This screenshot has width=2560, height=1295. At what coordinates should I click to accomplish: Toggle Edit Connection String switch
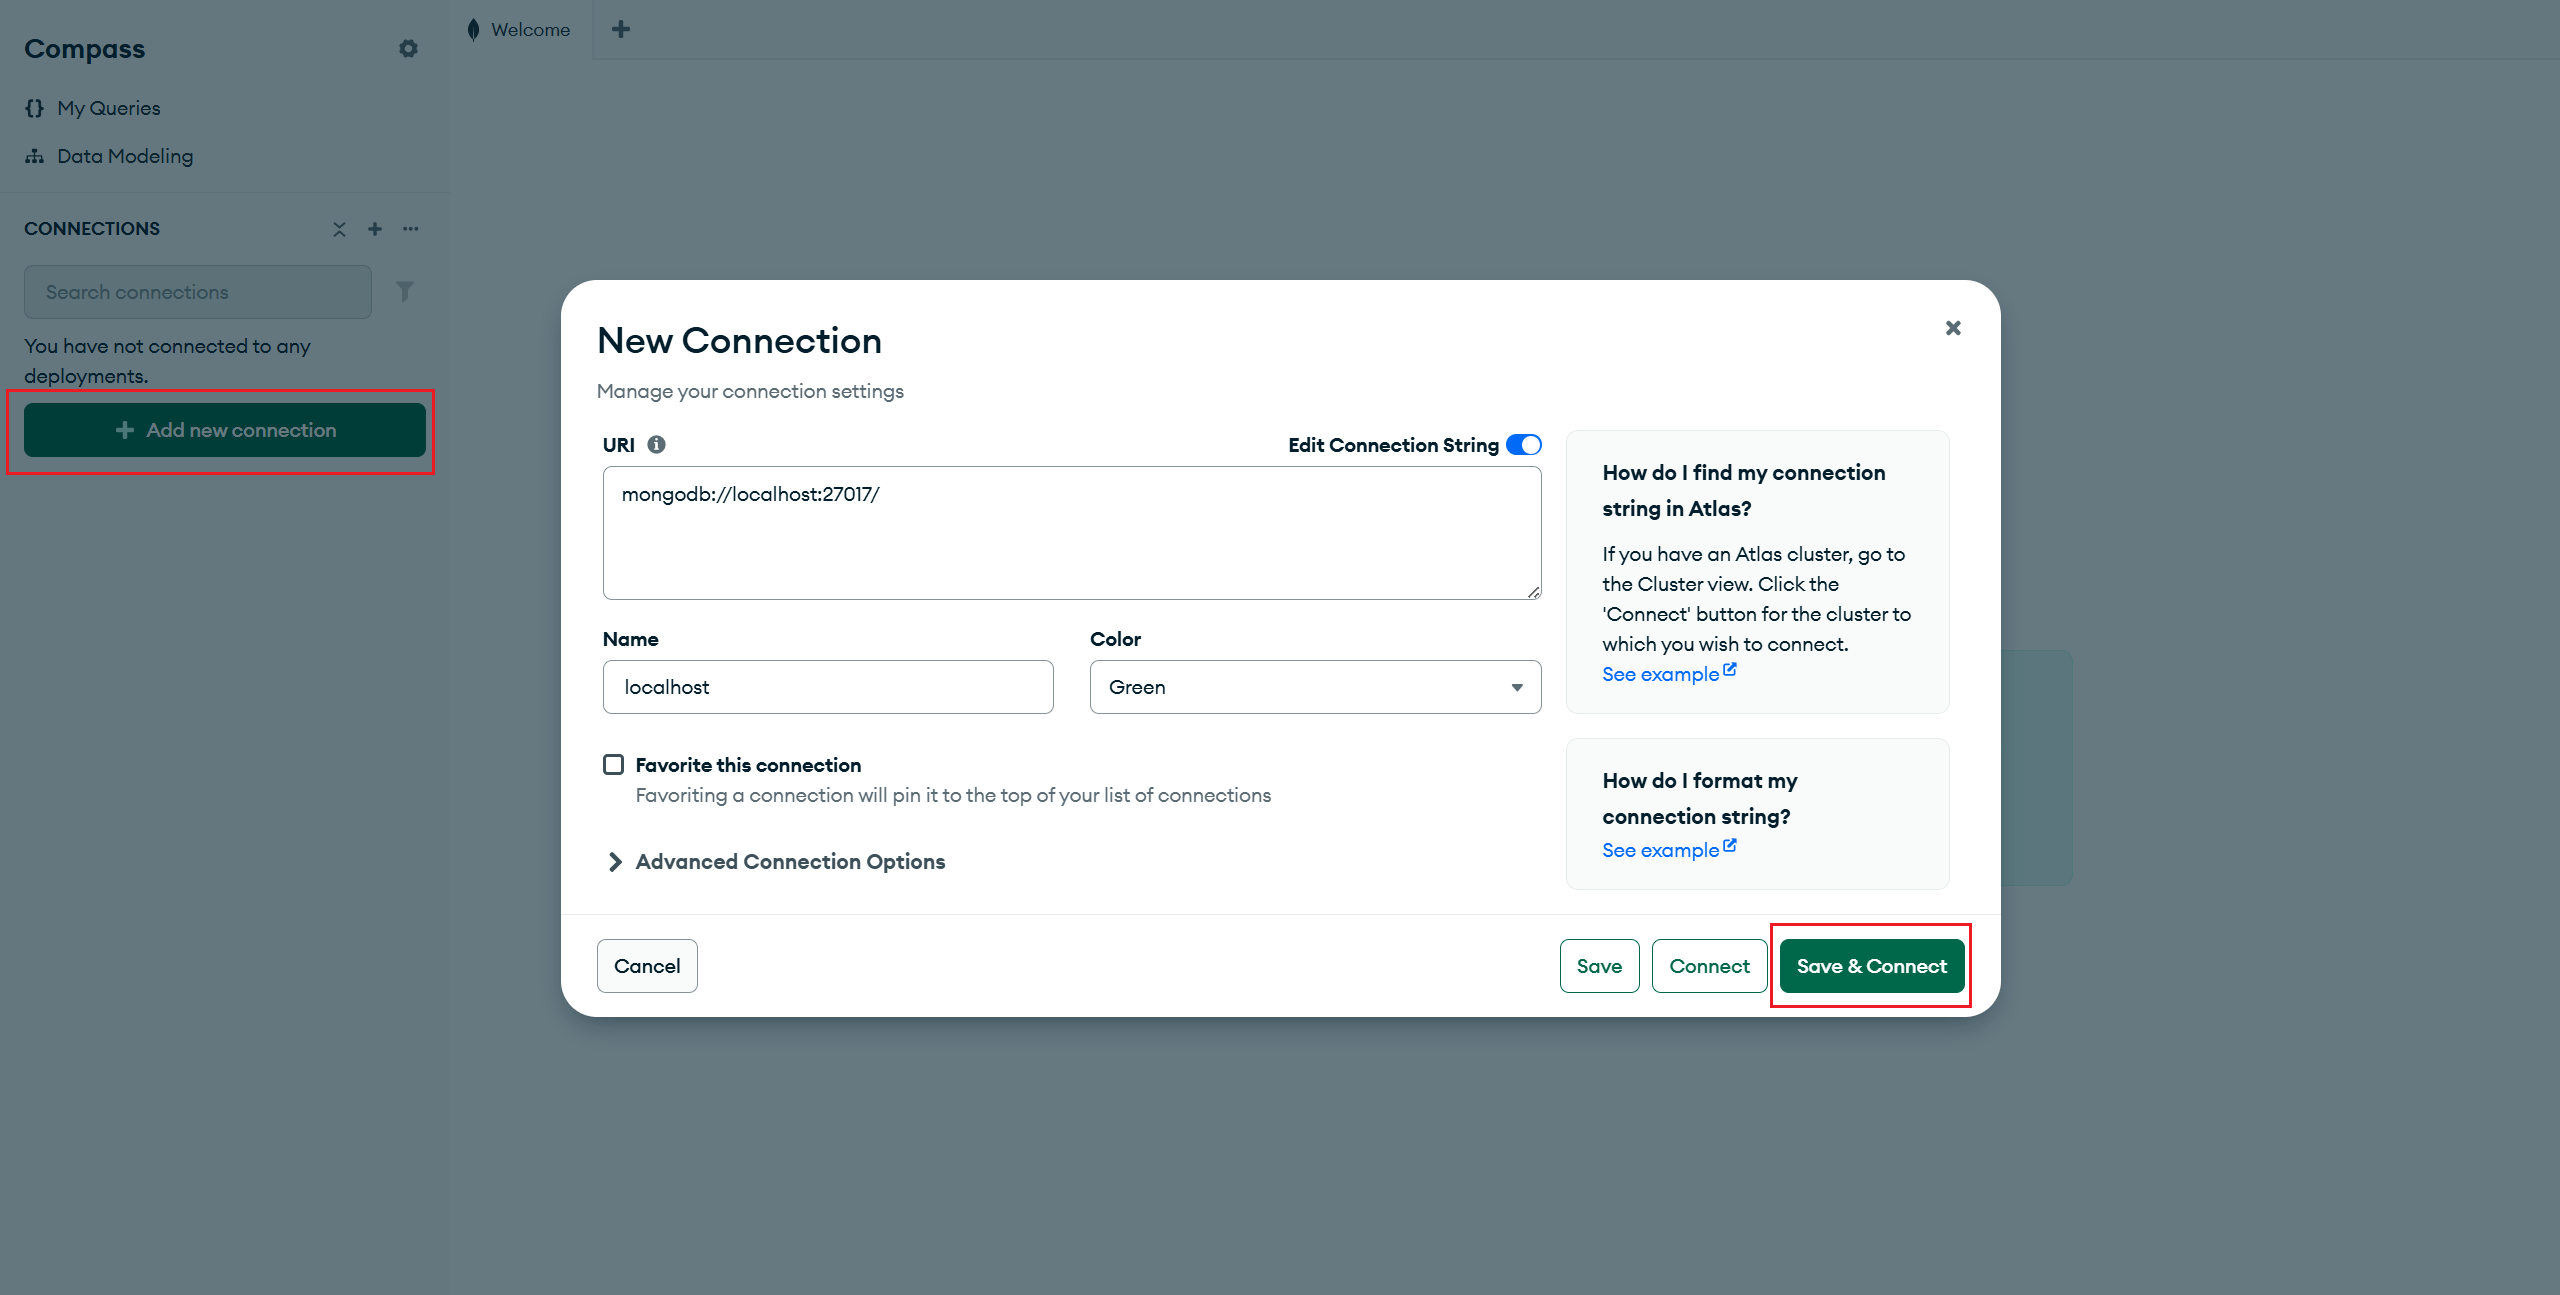pos(1524,444)
